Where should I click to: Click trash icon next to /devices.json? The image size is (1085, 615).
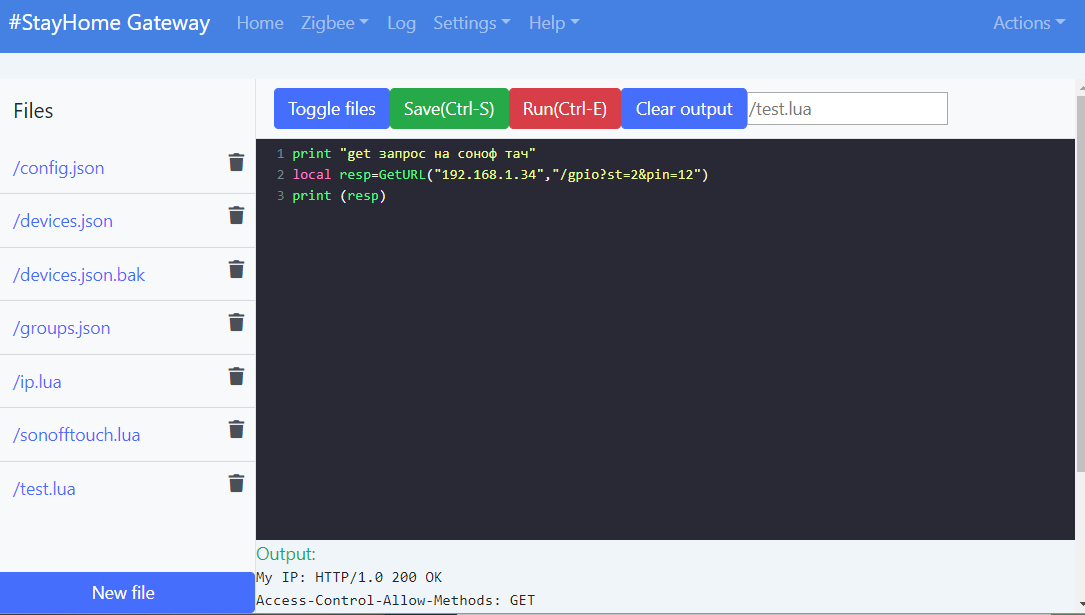[237, 215]
